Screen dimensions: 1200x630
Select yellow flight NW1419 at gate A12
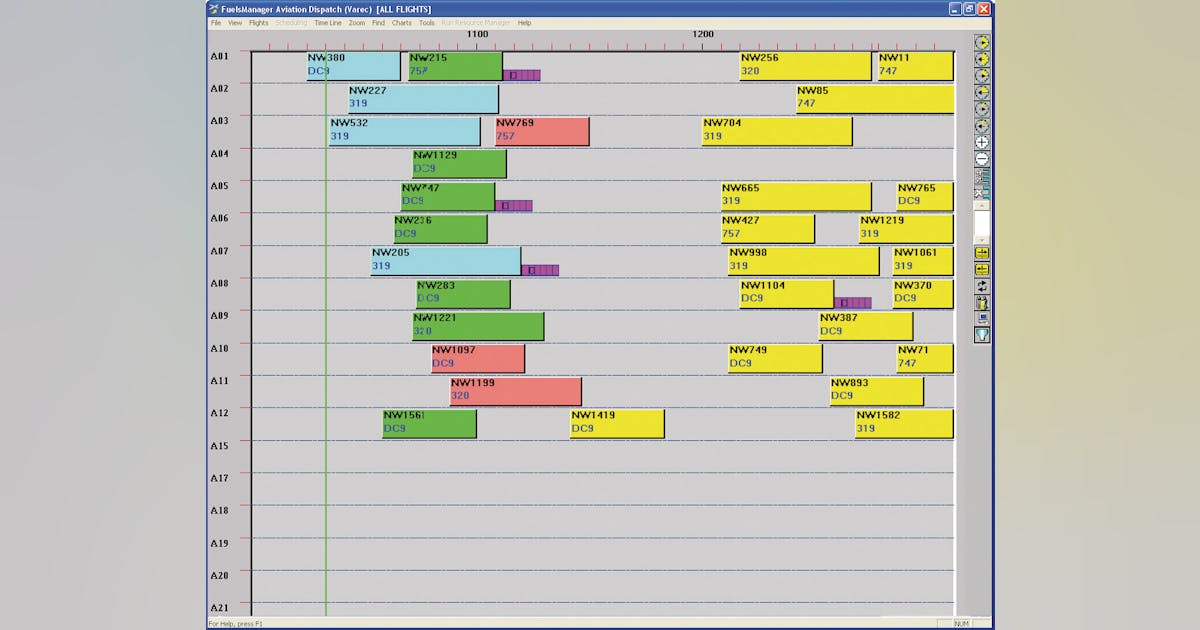617,423
